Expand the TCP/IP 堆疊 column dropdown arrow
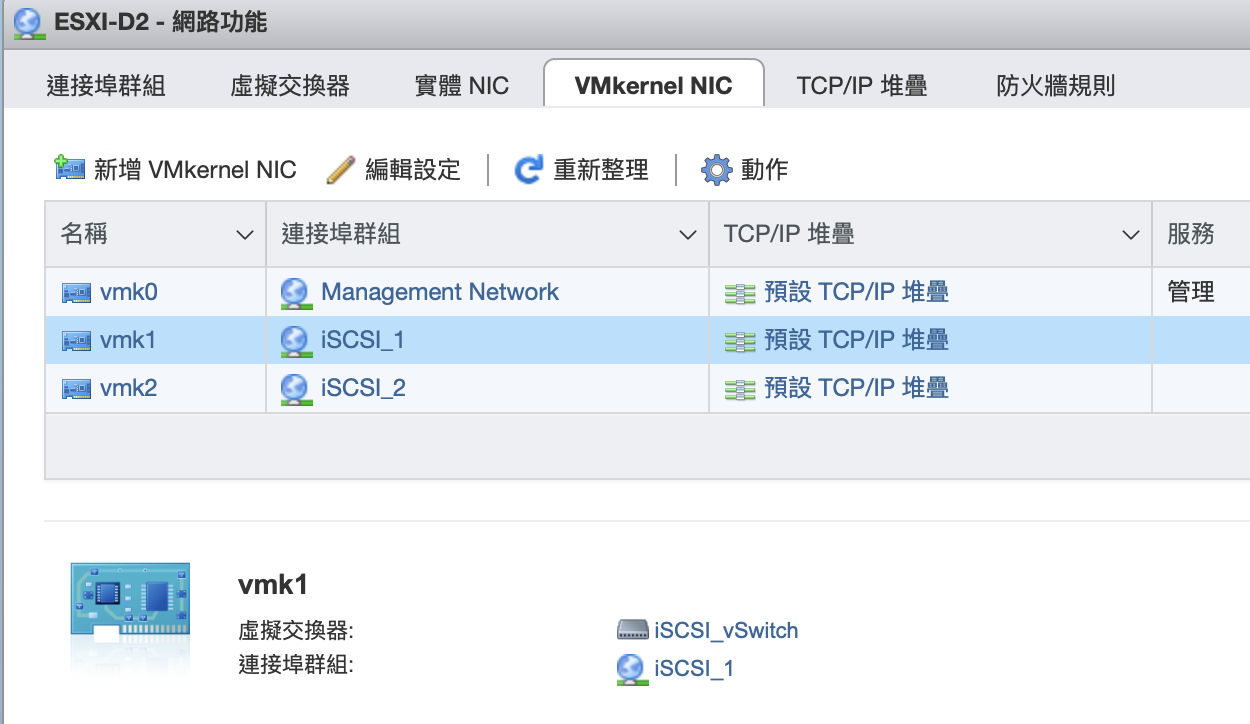The height and width of the screenshot is (724, 1250). click(x=1131, y=235)
